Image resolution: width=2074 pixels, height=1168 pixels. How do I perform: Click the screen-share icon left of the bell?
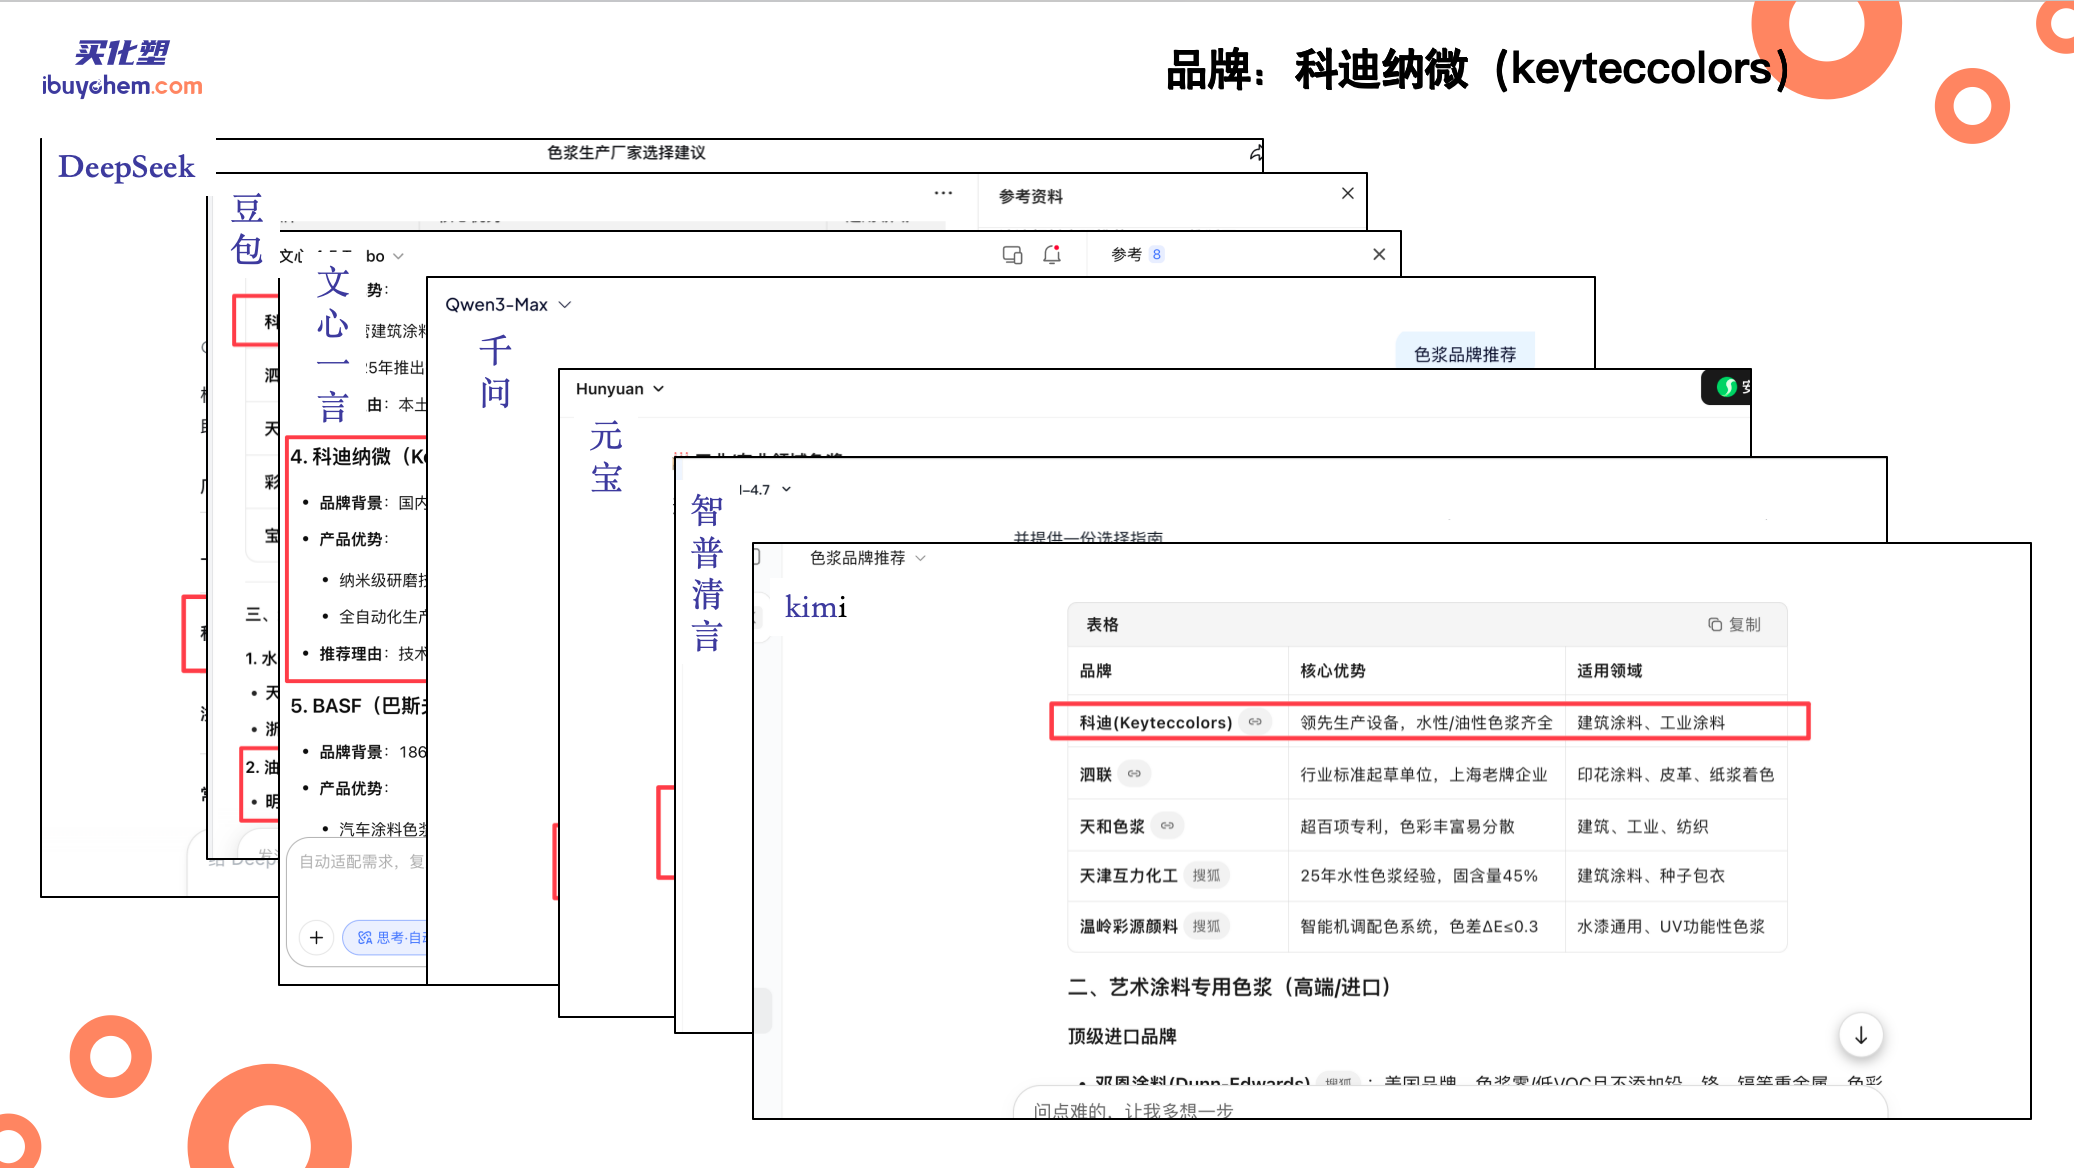(1012, 255)
